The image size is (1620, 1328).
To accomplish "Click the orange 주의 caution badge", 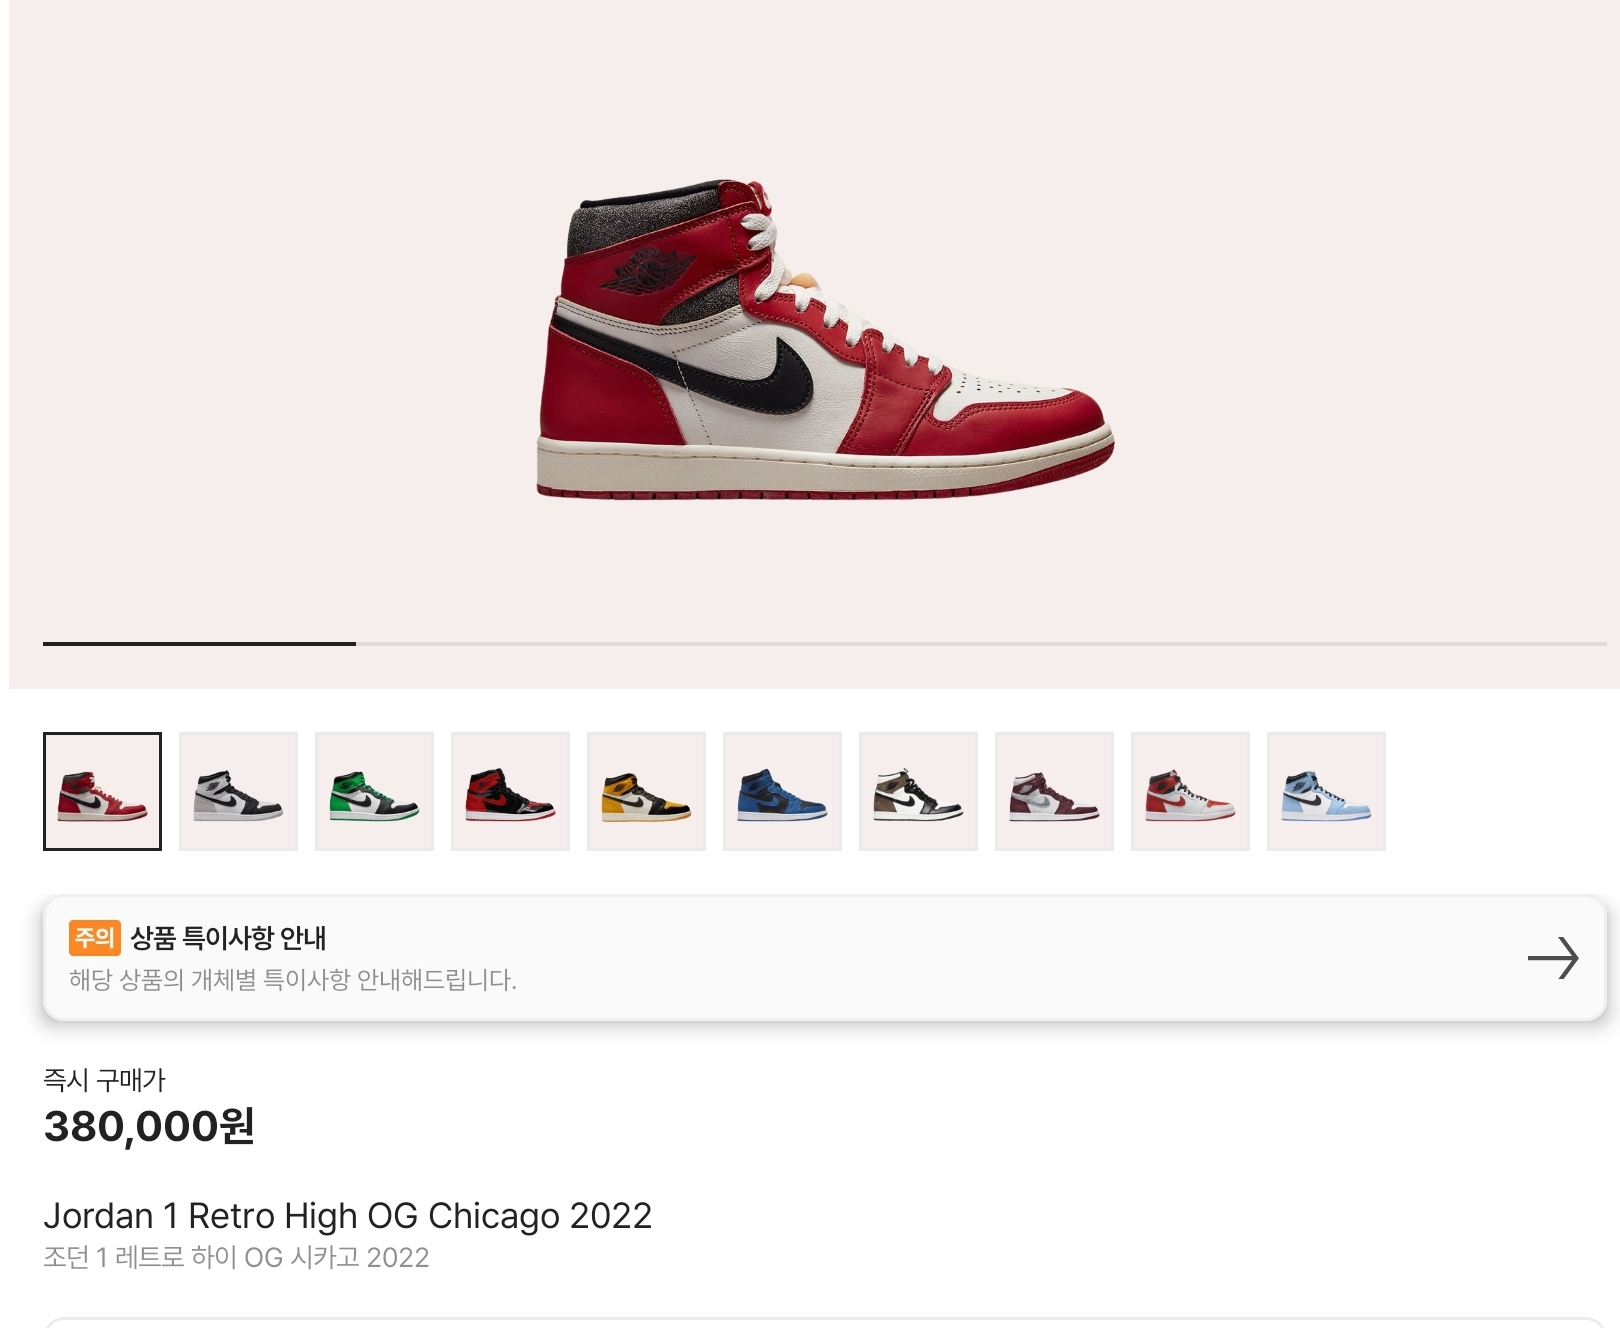I will point(94,937).
